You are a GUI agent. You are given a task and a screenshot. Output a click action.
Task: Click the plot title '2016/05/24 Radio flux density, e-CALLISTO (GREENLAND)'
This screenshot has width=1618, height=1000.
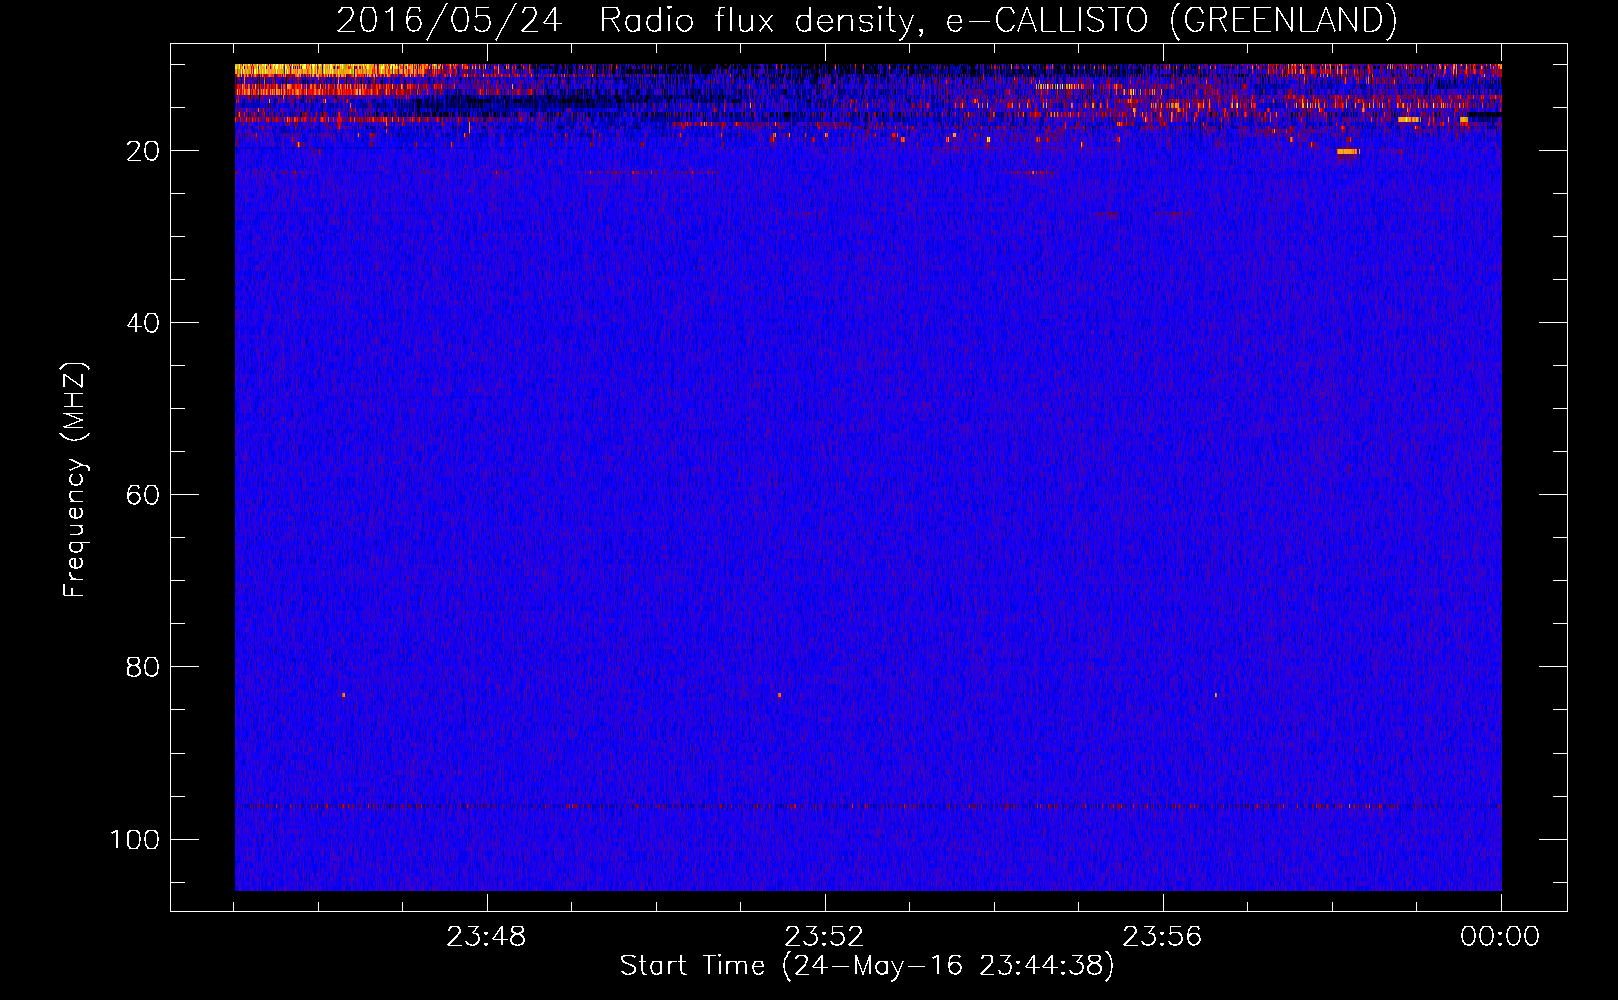coord(866,20)
